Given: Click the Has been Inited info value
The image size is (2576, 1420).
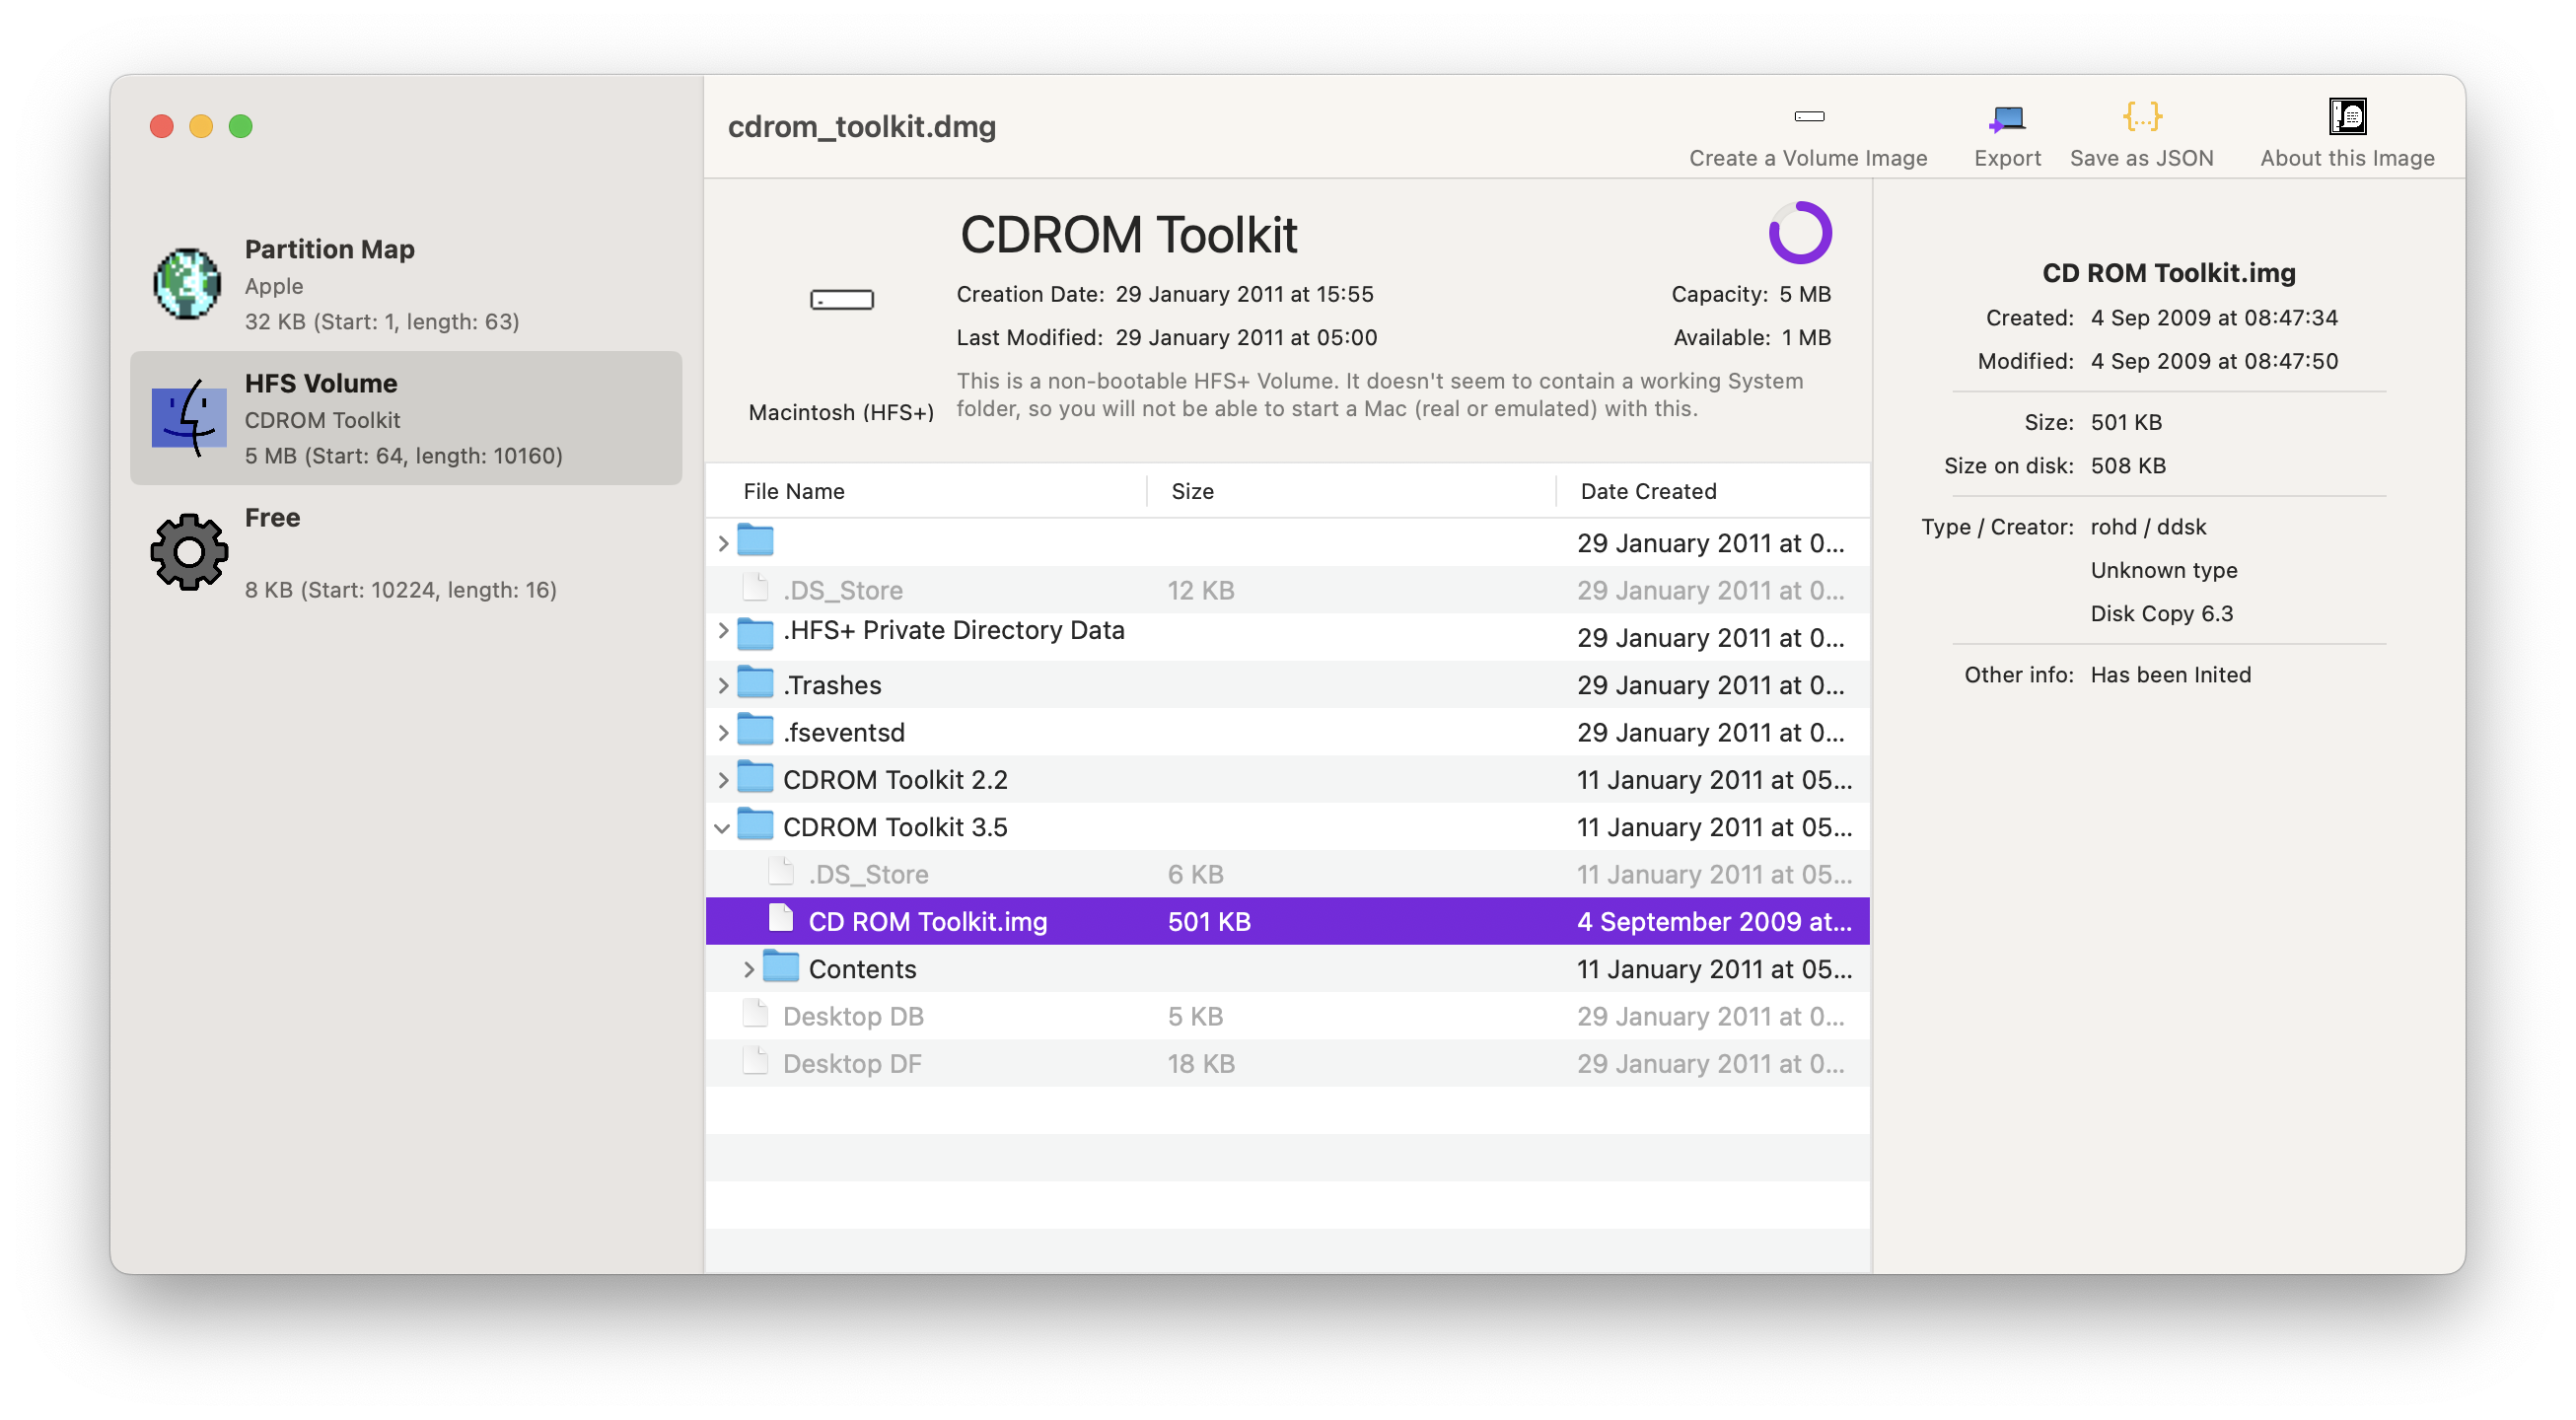Looking at the screenshot, I should pyautogui.click(x=2170, y=674).
